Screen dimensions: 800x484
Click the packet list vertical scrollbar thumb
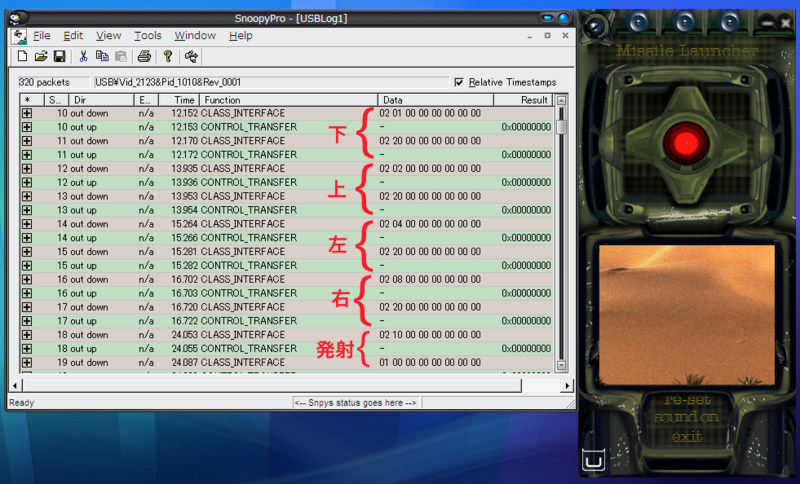pos(561,126)
